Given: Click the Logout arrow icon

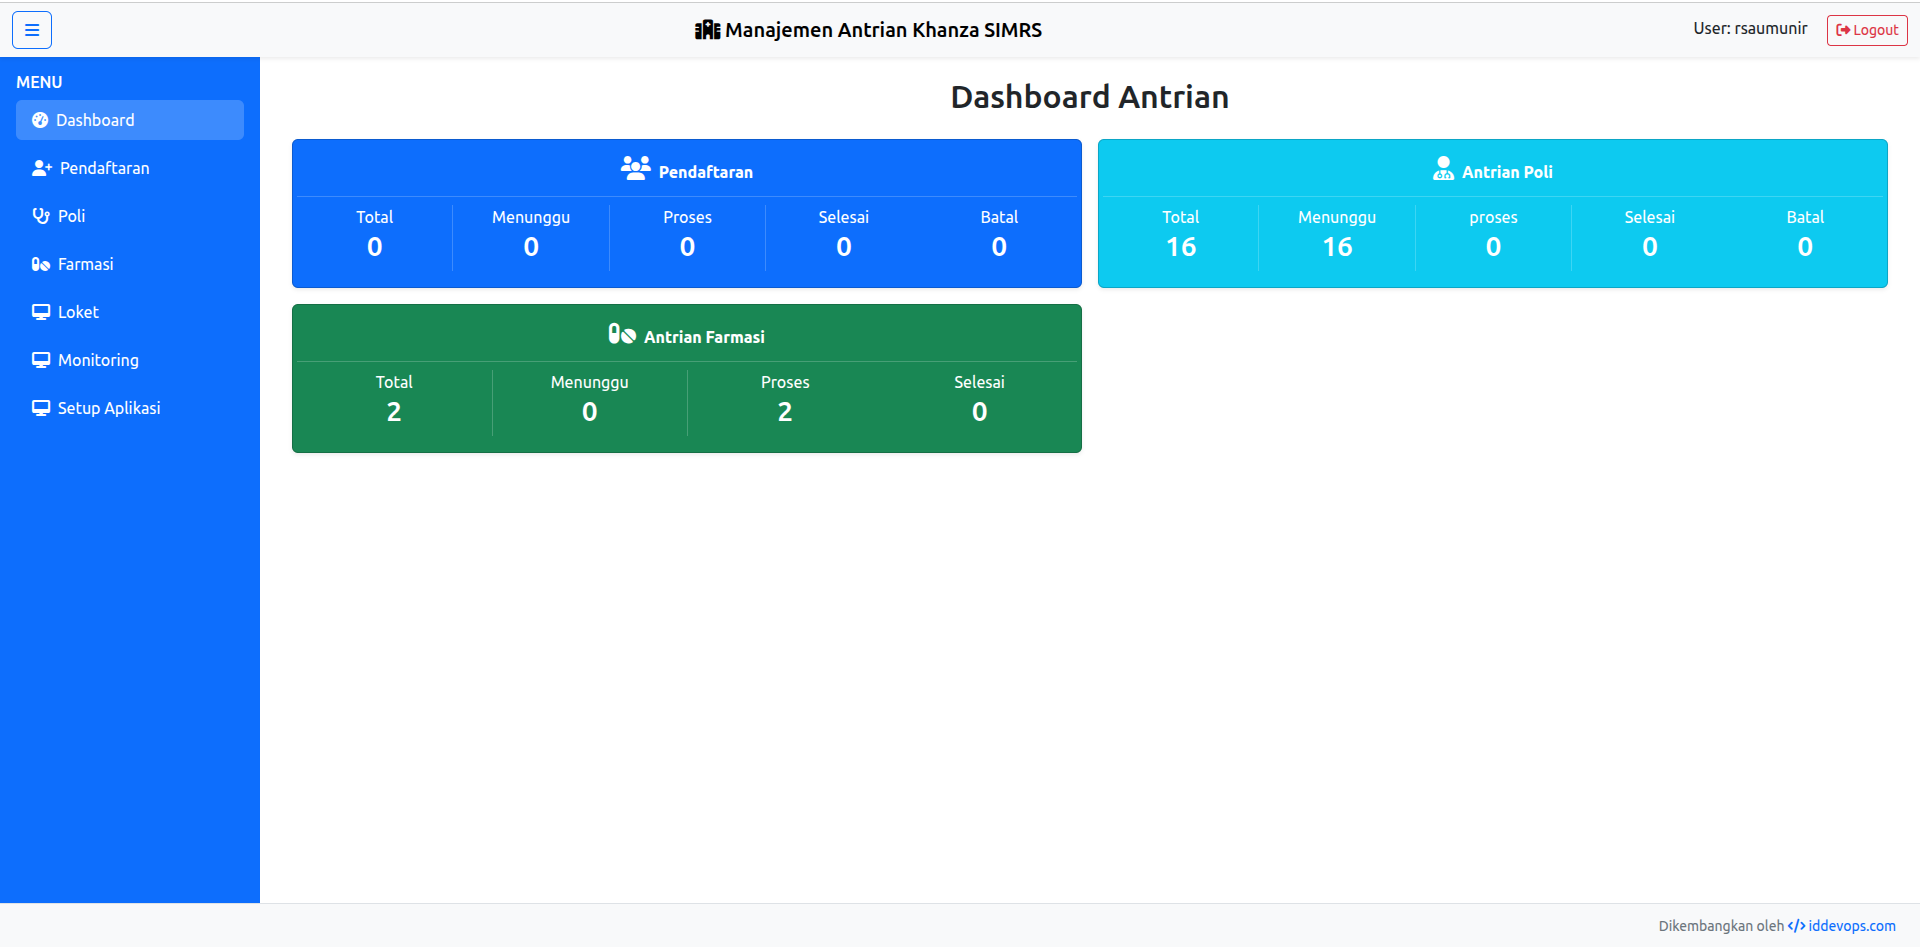Looking at the screenshot, I should (1843, 30).
